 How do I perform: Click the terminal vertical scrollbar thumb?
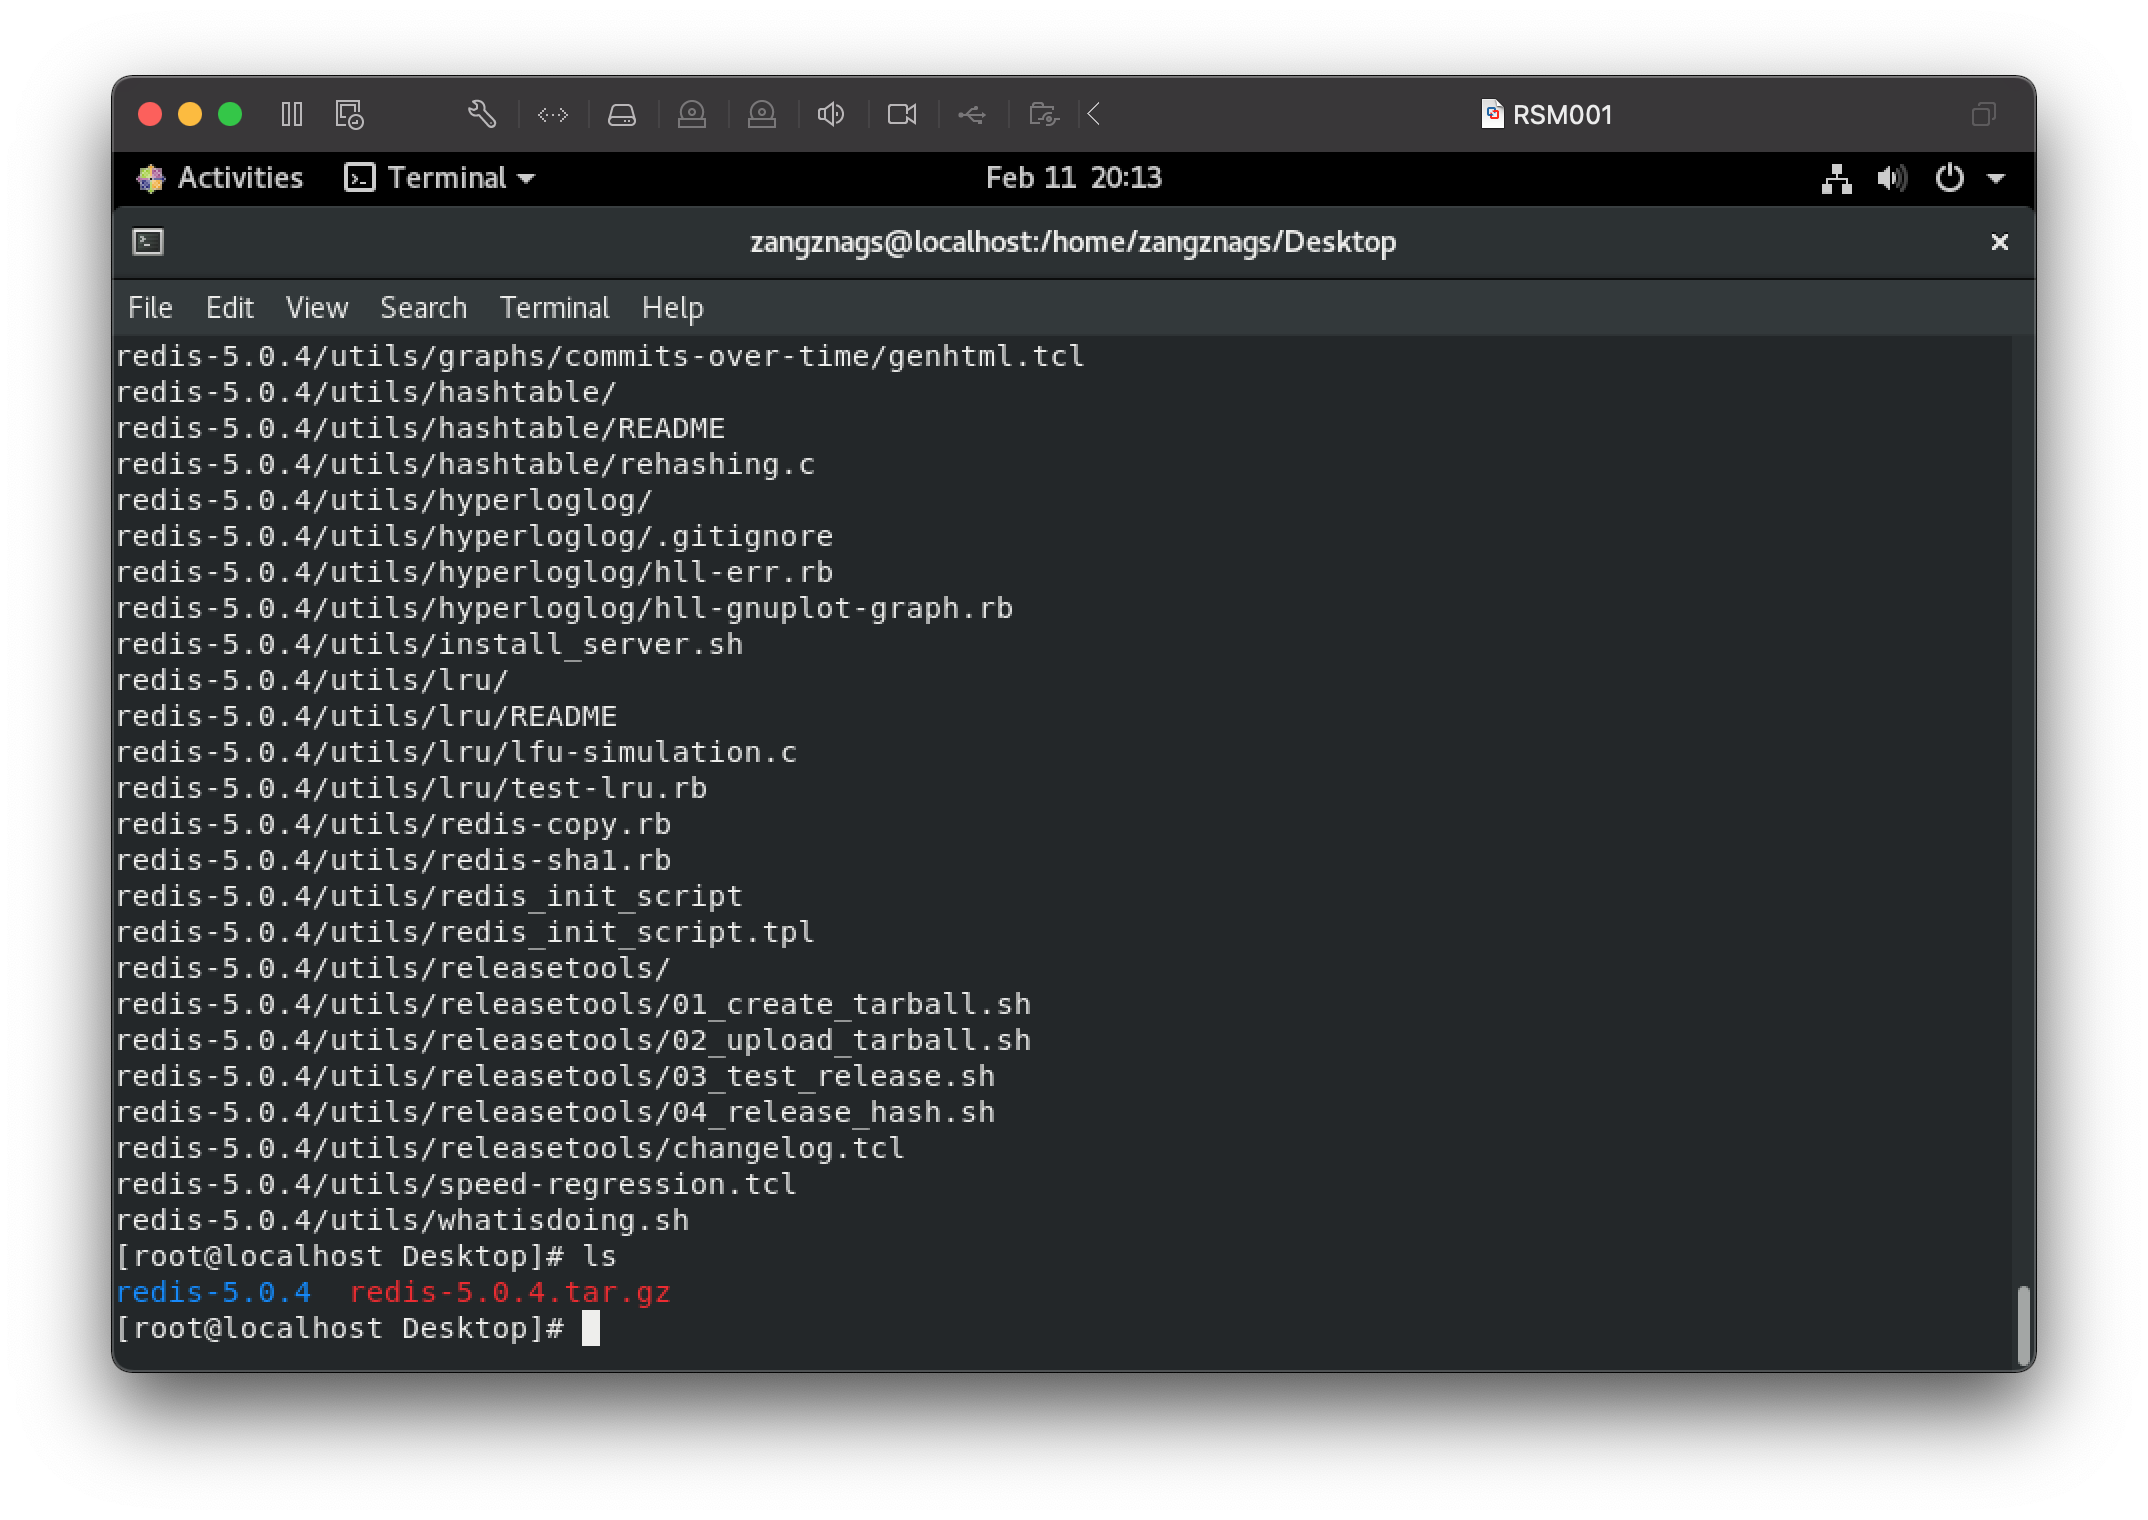(2023, 1324)
